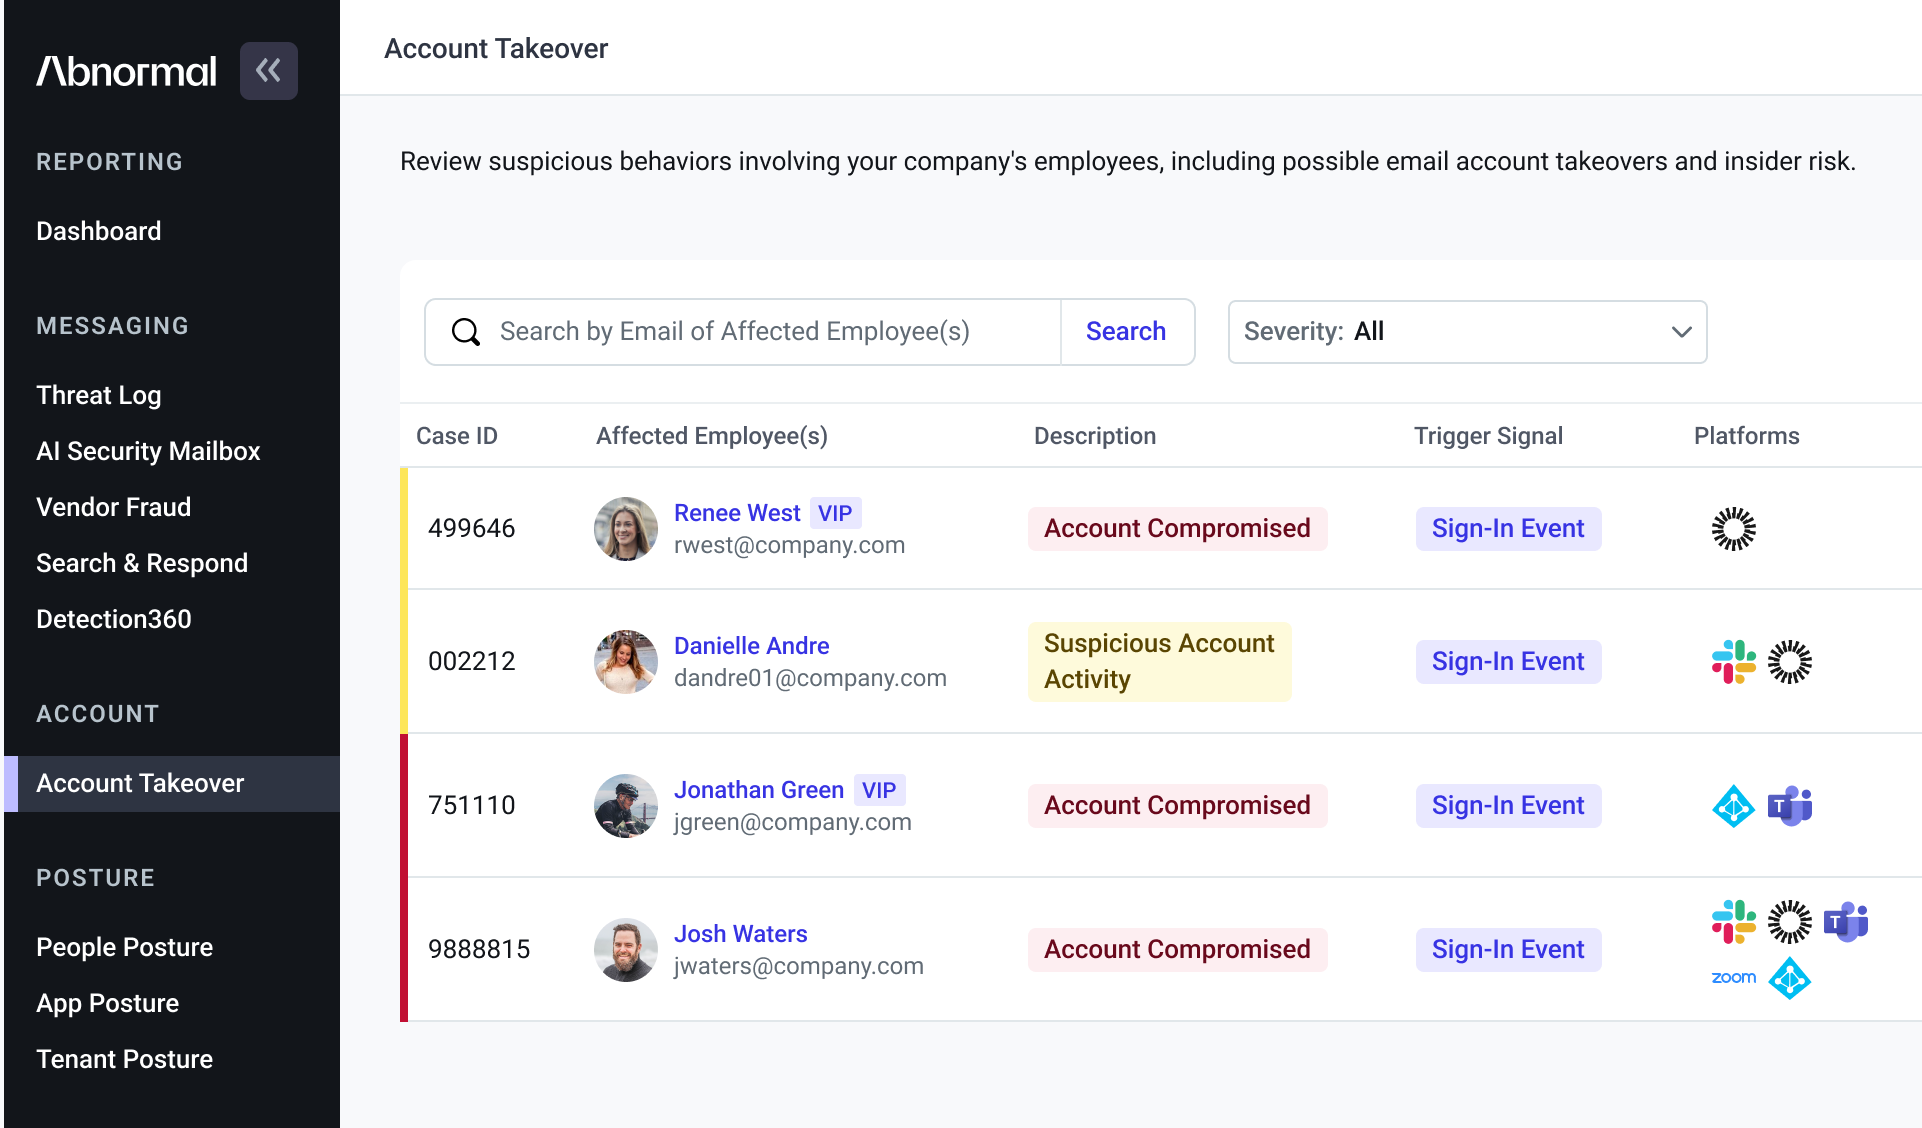The width and height of the screenshot is (1922, 1128).
Task: Click jwaters@company.com email text
Action: [x=798, y=967]
